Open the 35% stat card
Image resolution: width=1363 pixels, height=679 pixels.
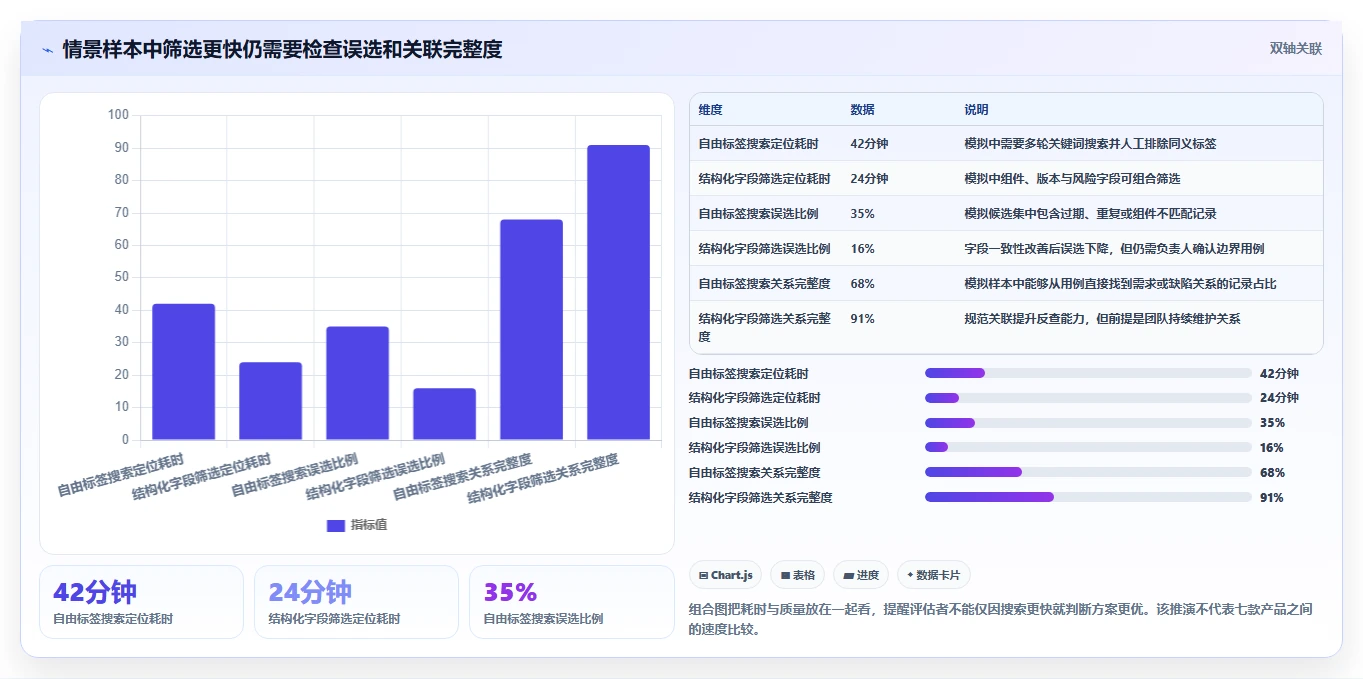(x=571, y=602)
